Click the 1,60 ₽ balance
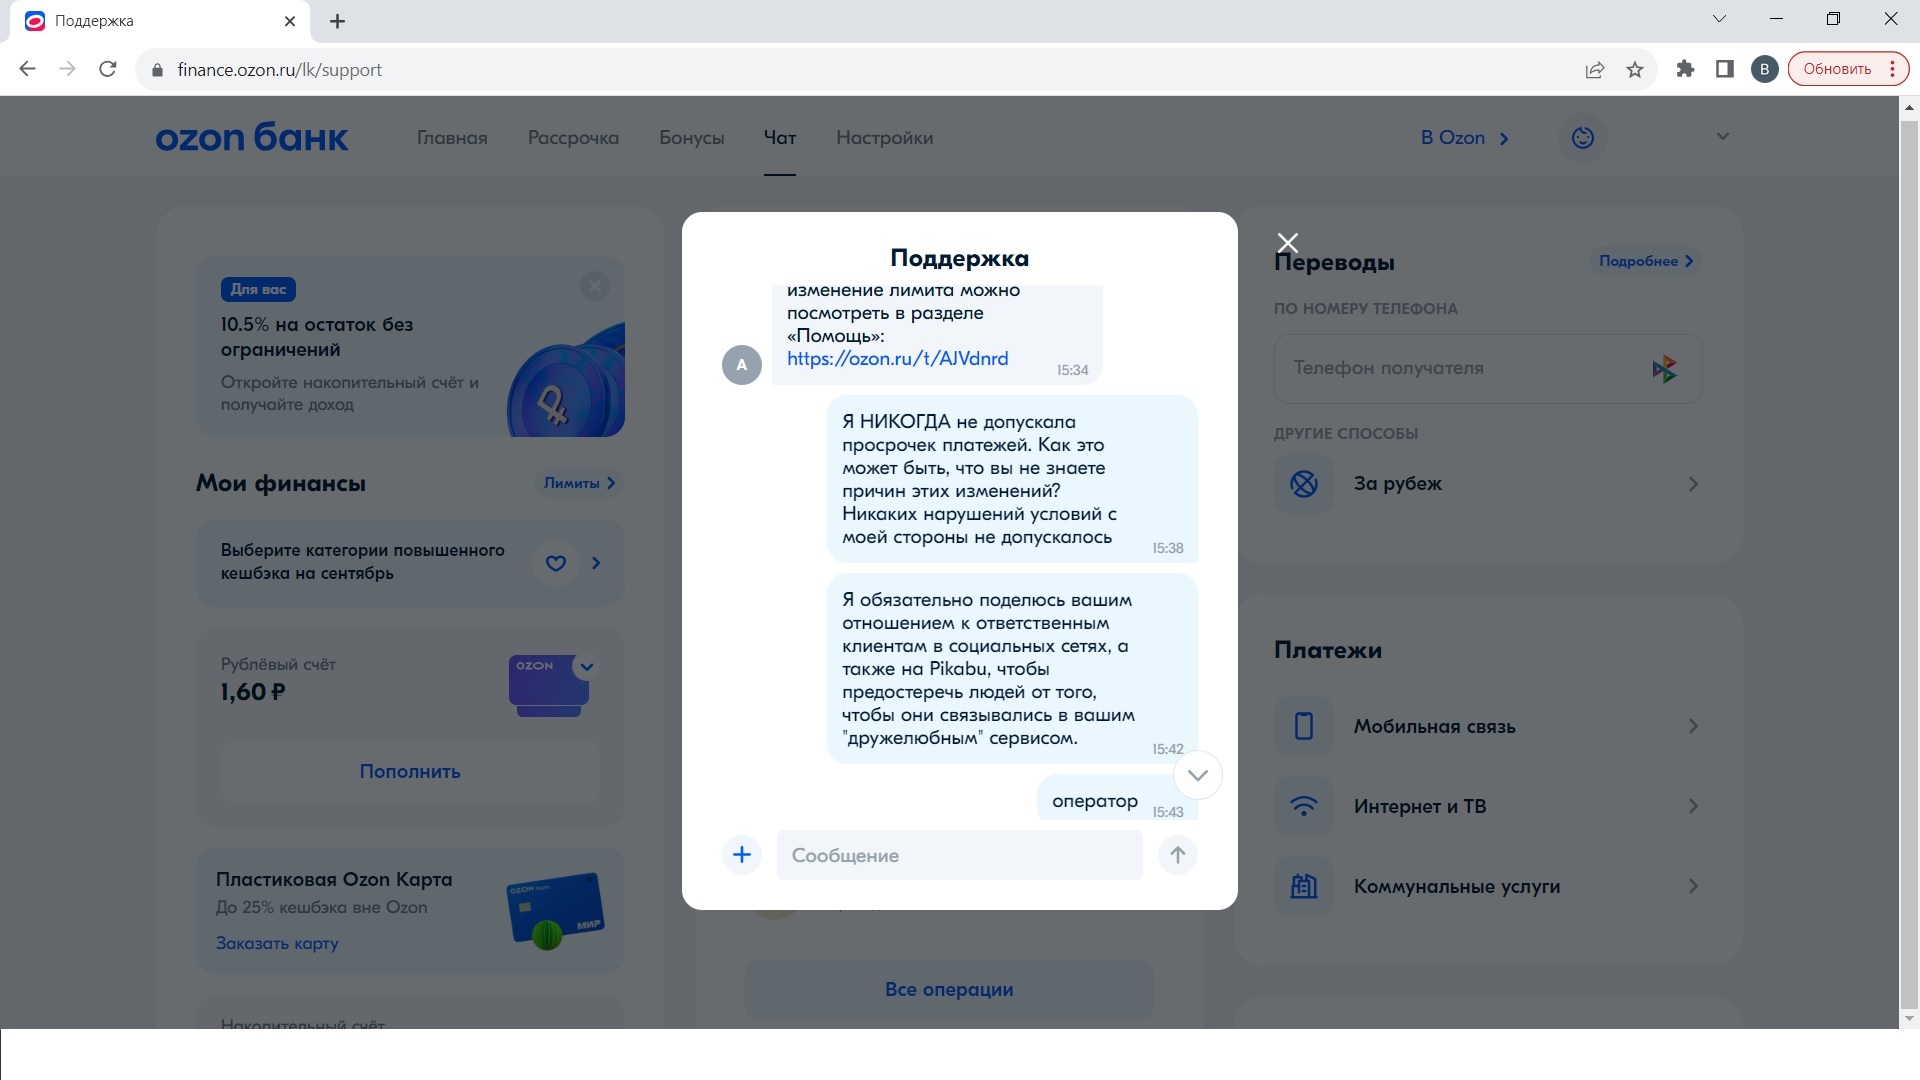 [x=253, y=692]
